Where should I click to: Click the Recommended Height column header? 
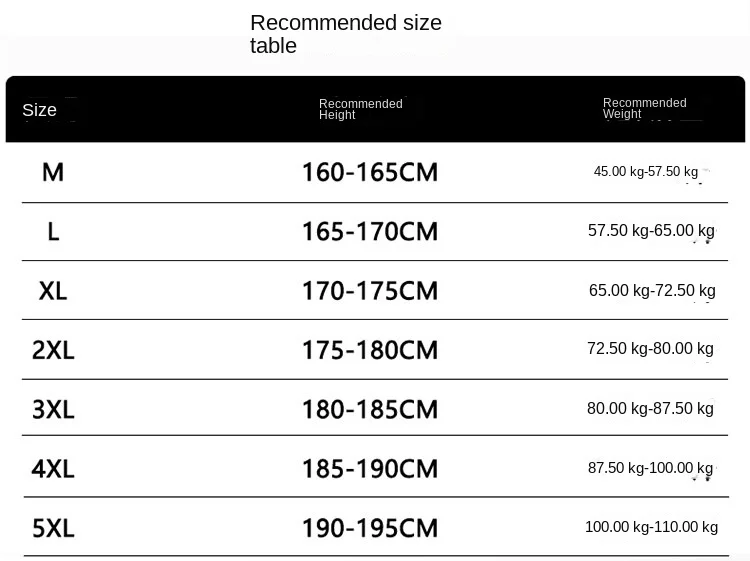(360, 109)
